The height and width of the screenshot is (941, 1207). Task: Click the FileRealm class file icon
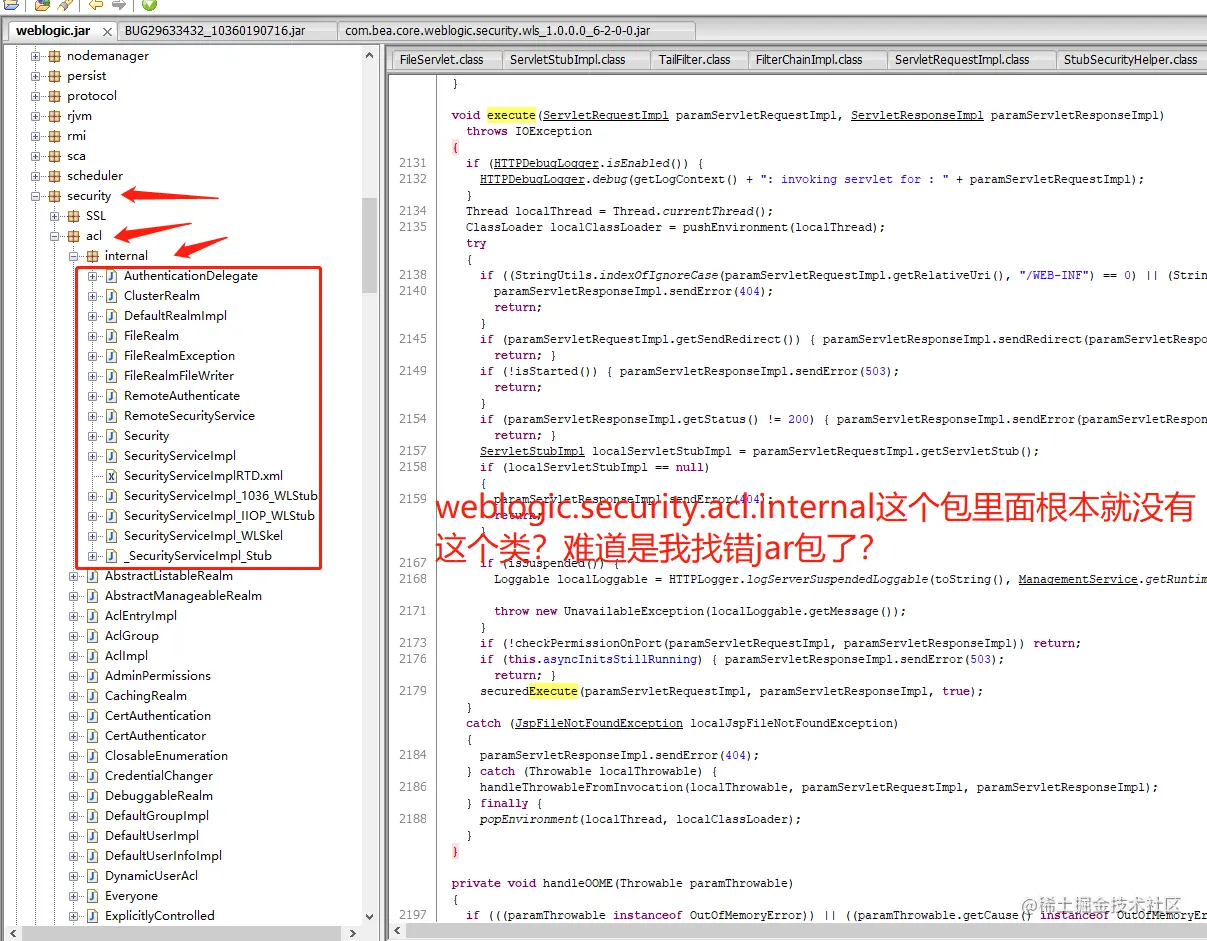pyautogui.click(x=111, y=336)
